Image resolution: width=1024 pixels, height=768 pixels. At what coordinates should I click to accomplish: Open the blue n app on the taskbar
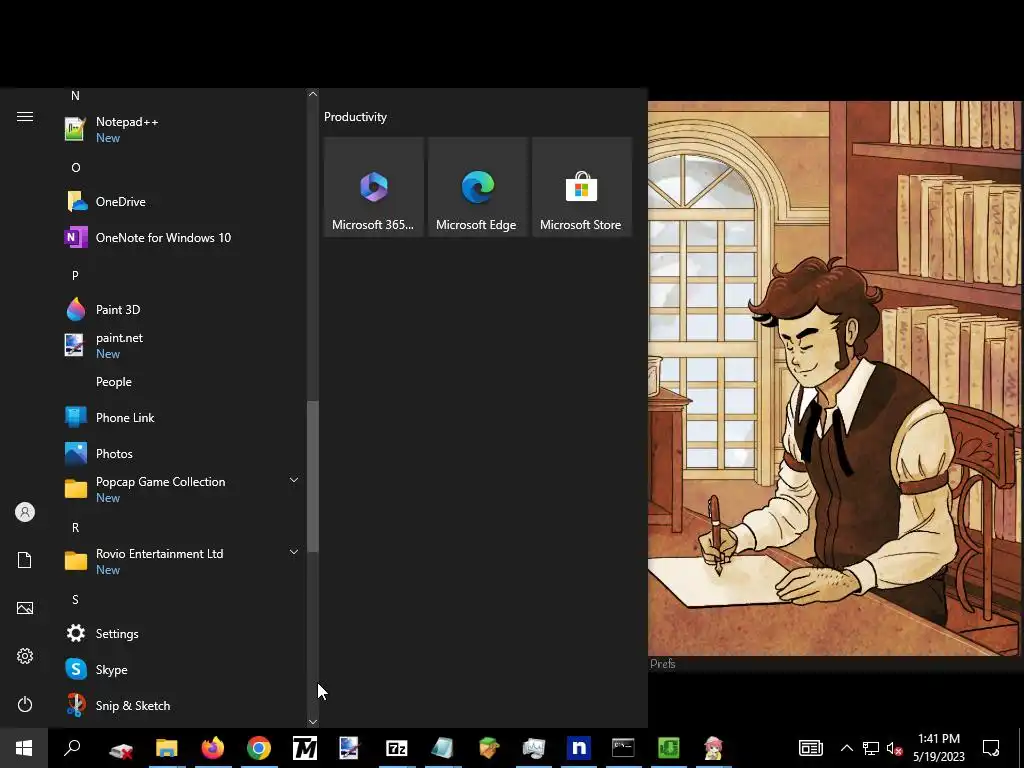click(x=579, y=748)
